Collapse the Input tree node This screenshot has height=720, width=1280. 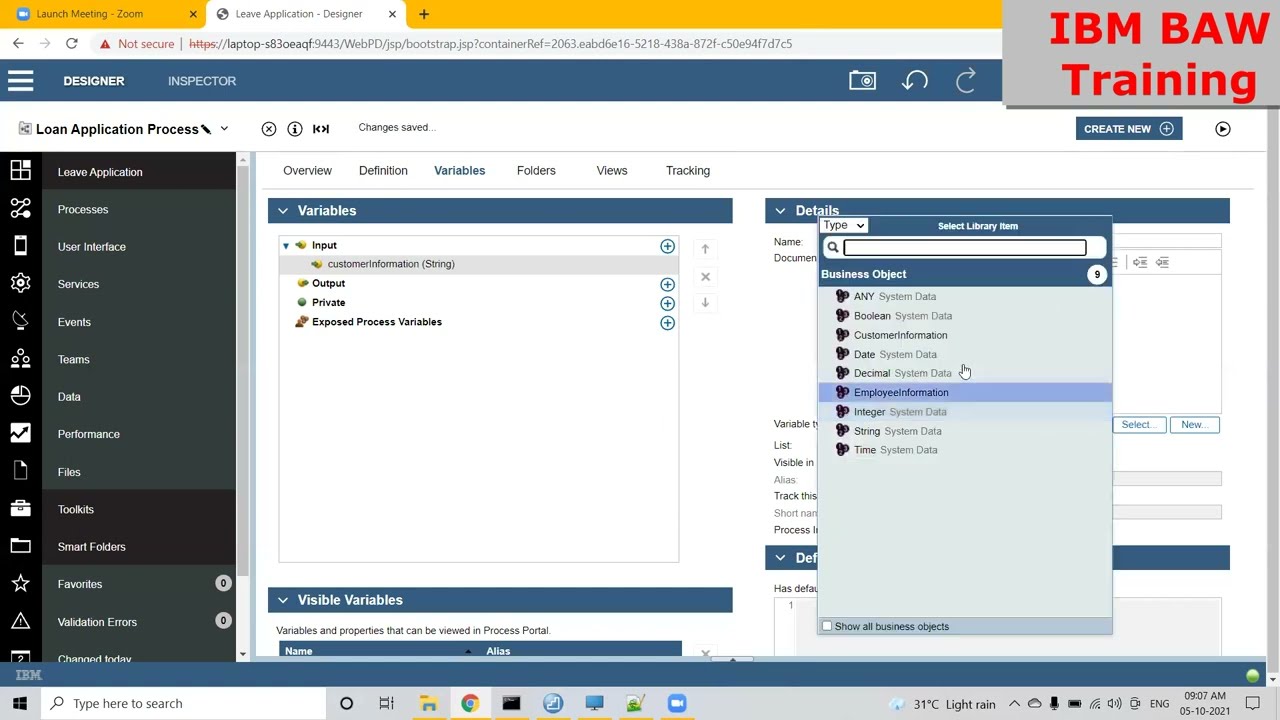point(286,246)
